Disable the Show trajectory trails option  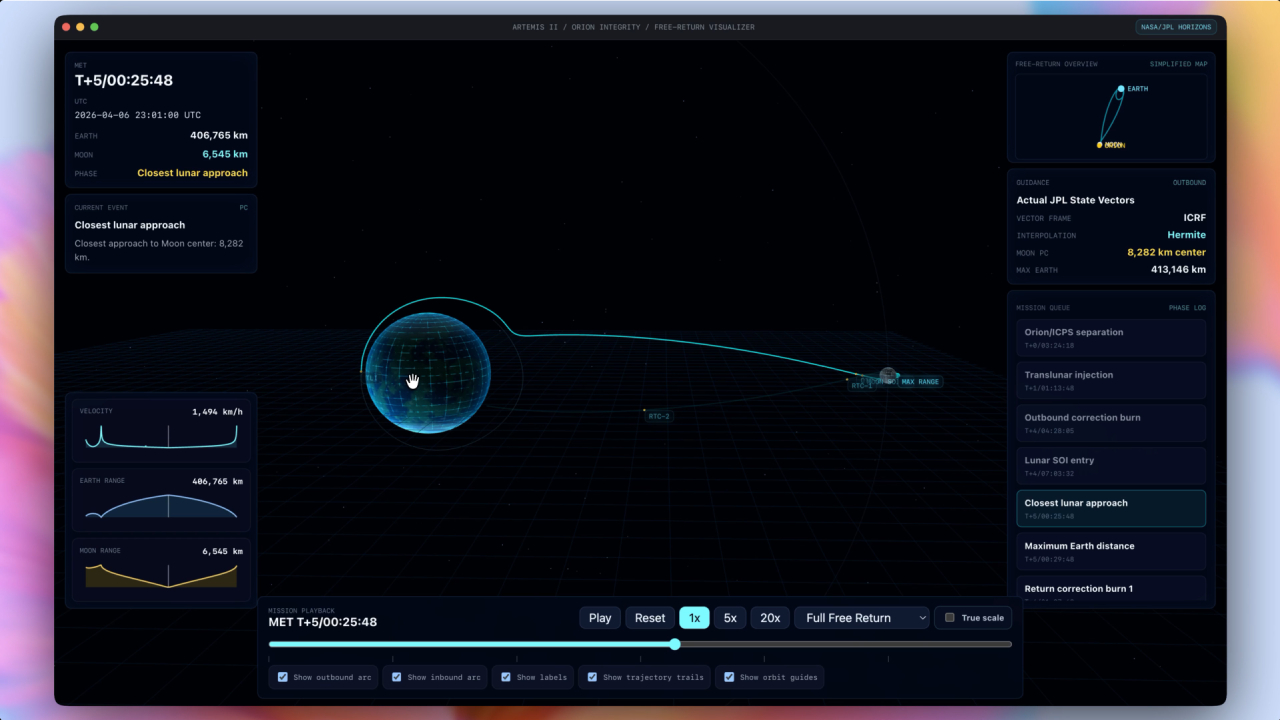coord(594,677)
